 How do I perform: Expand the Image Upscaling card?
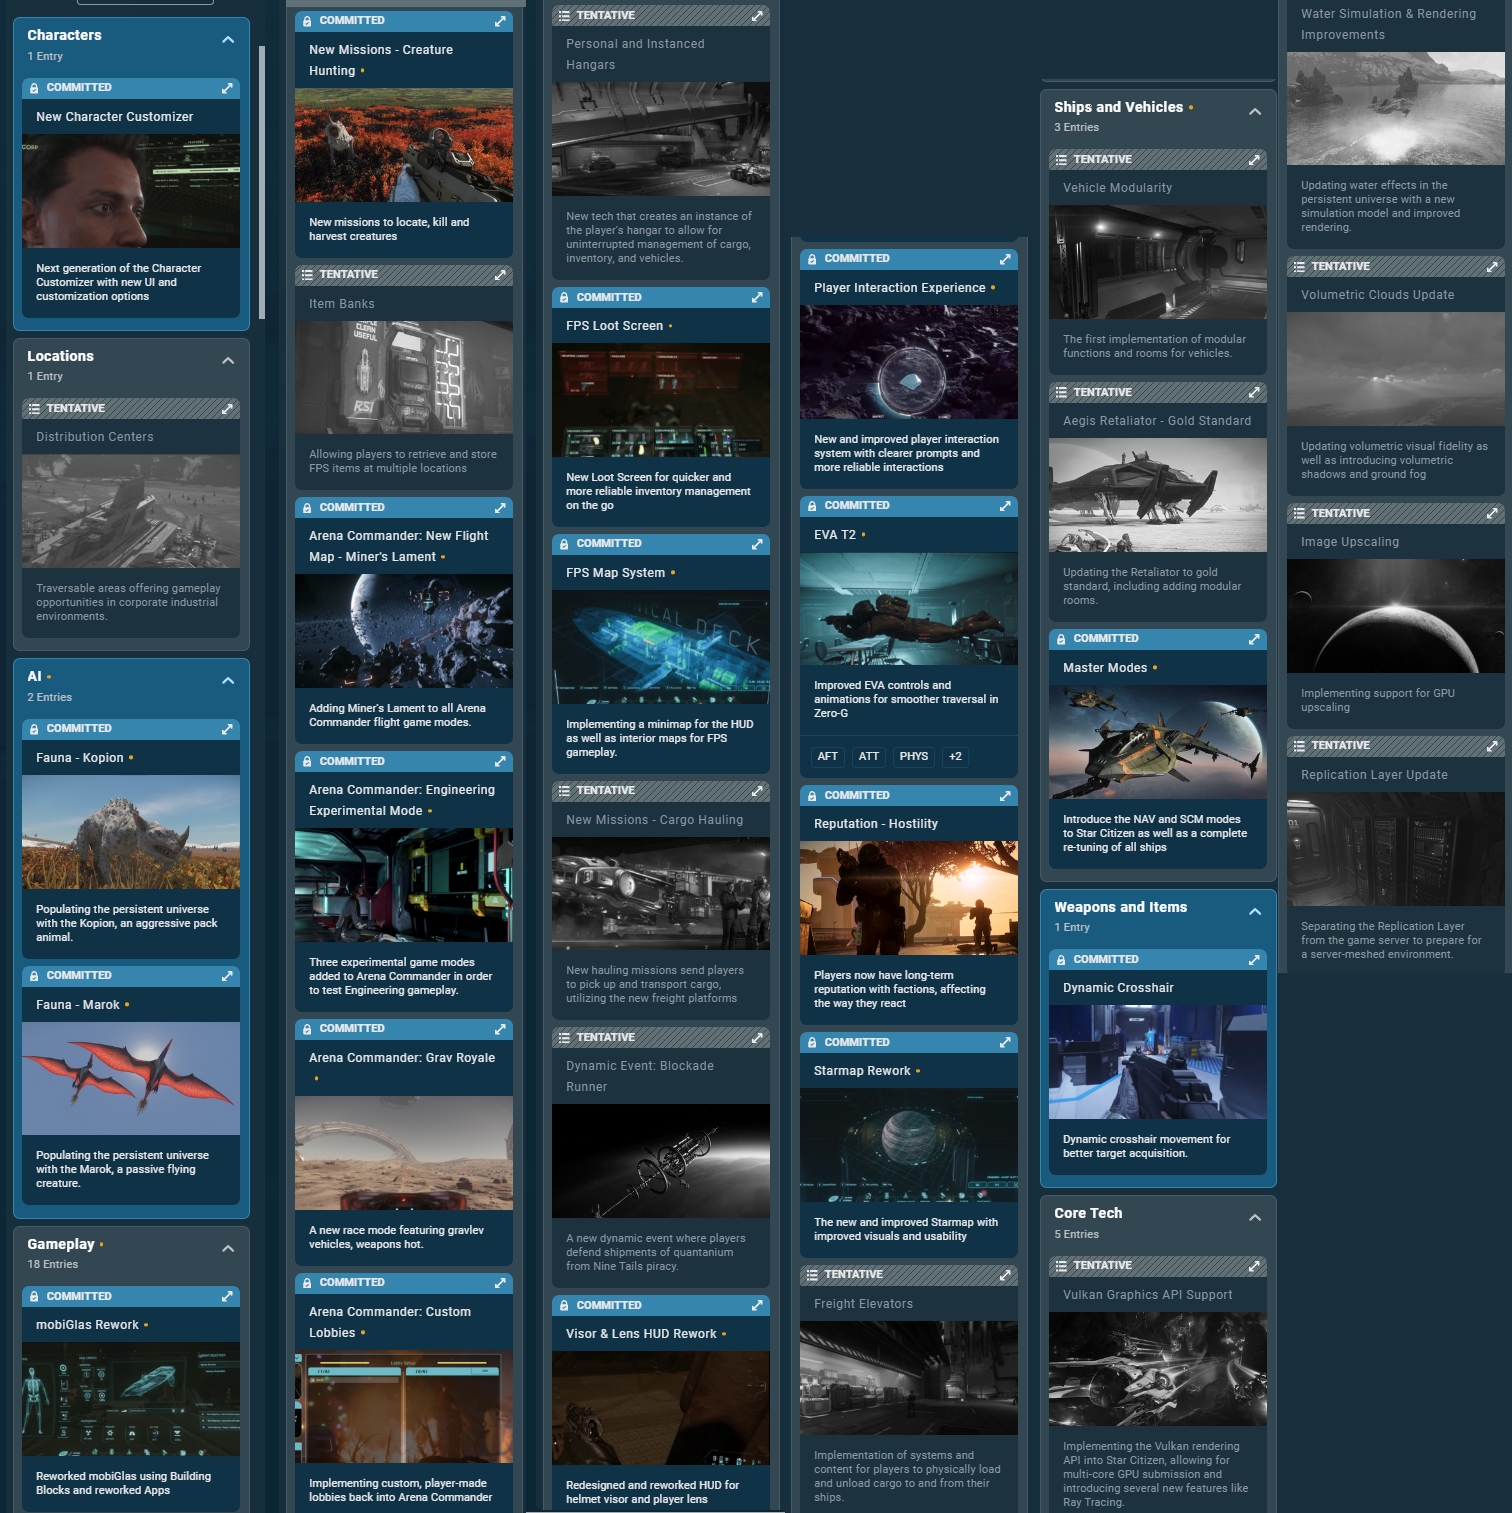[x=1492, y=513]
